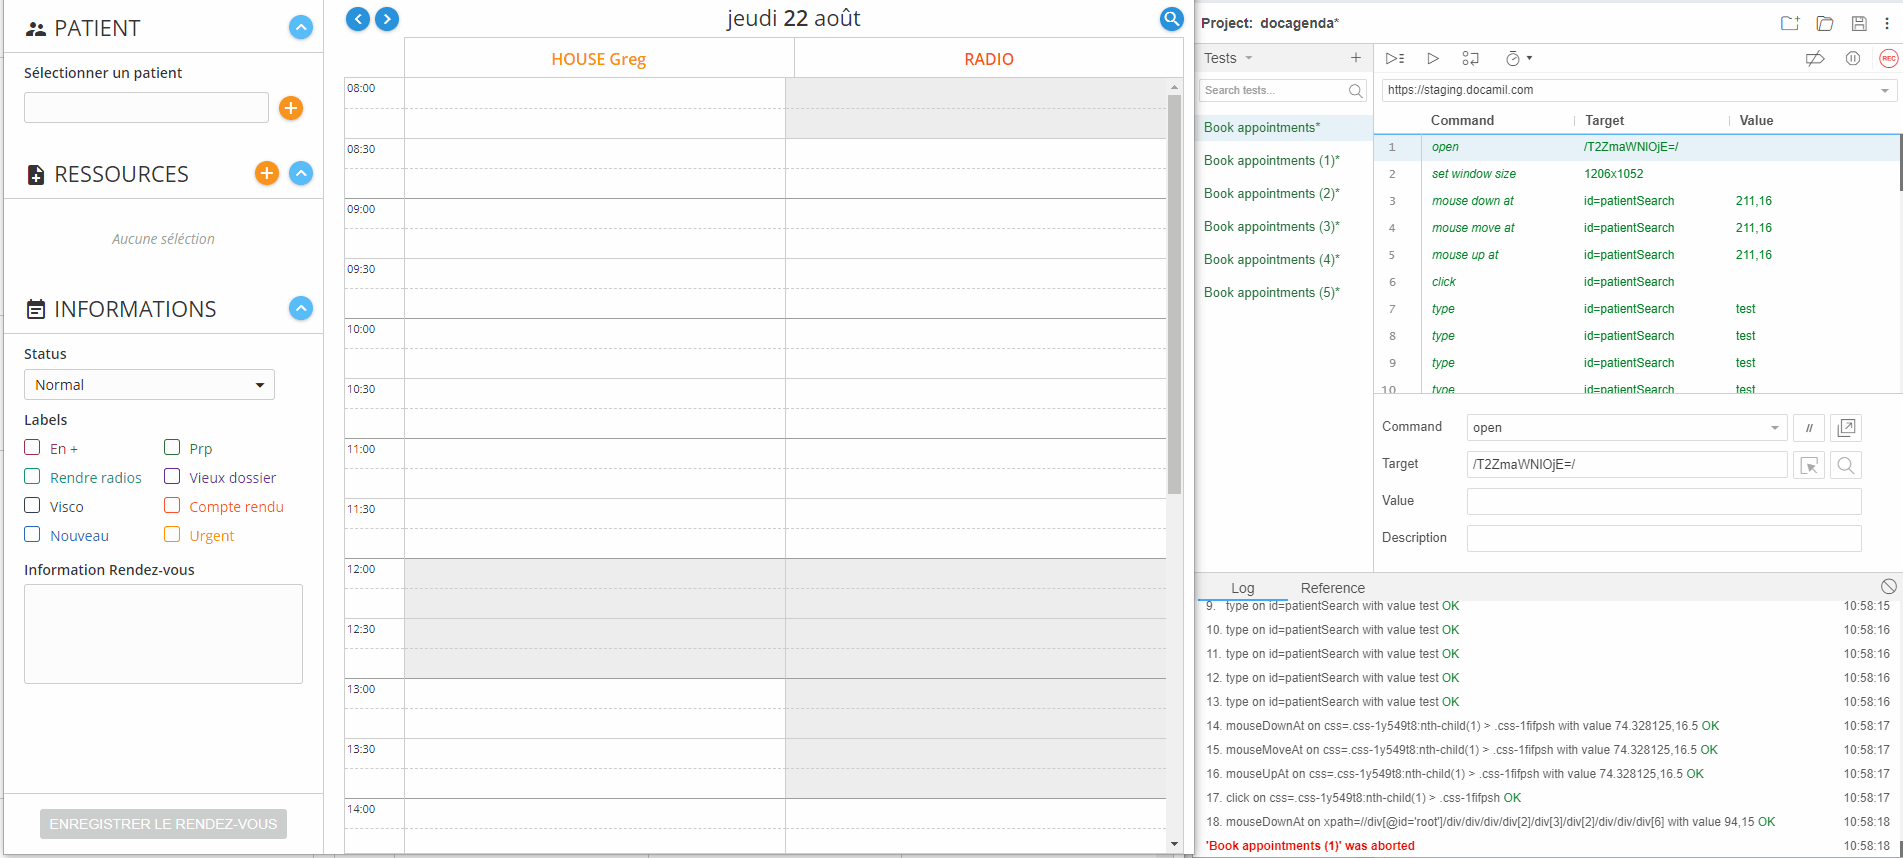Tick the Vieux dossier label
The width and height of the screenshot is (1903, 858).
coord(172,476)
